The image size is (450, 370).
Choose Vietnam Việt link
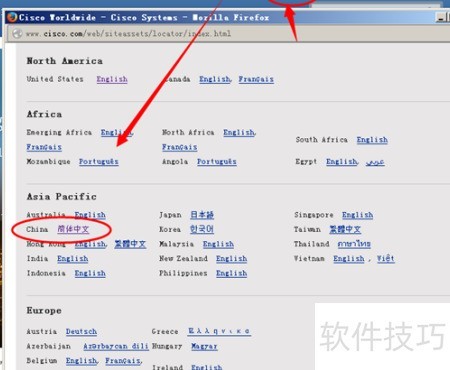pyautogui.click(x=386, y=259)
